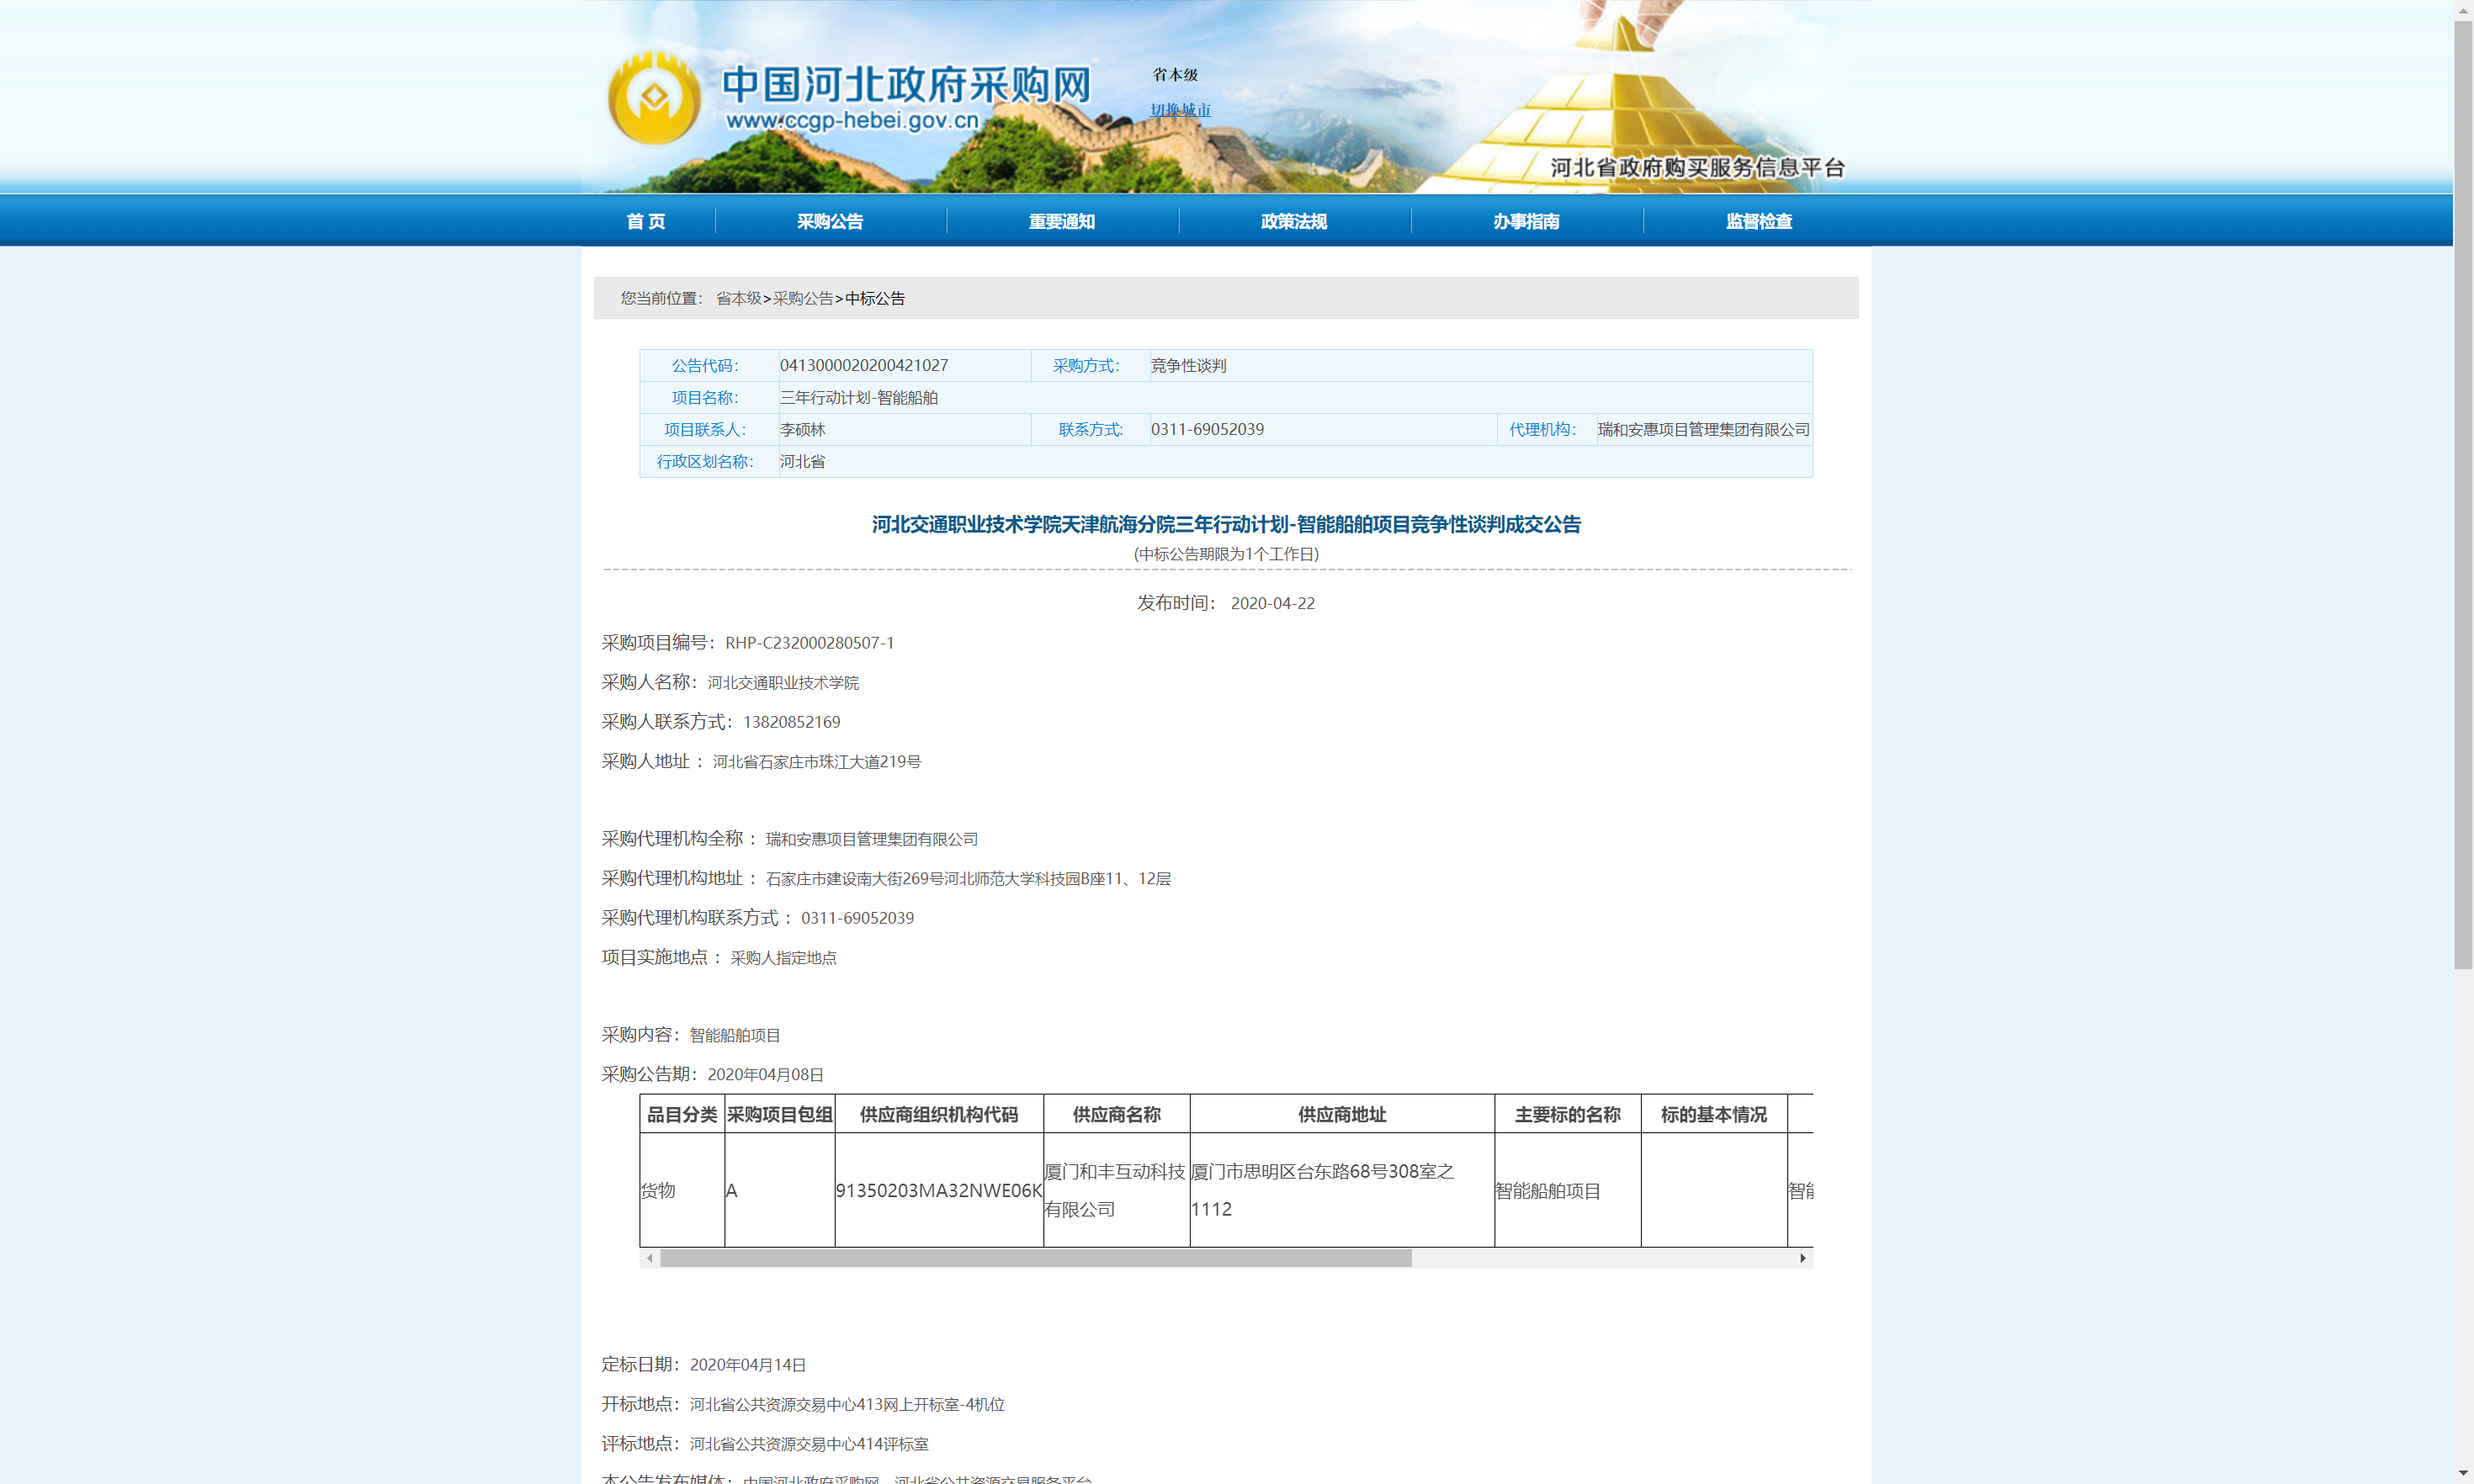The width and height of the screenshot is (2474, 1484).
Task: Click the 切换城市 link
Action: pyautogui.click(x=1180, y=110)
